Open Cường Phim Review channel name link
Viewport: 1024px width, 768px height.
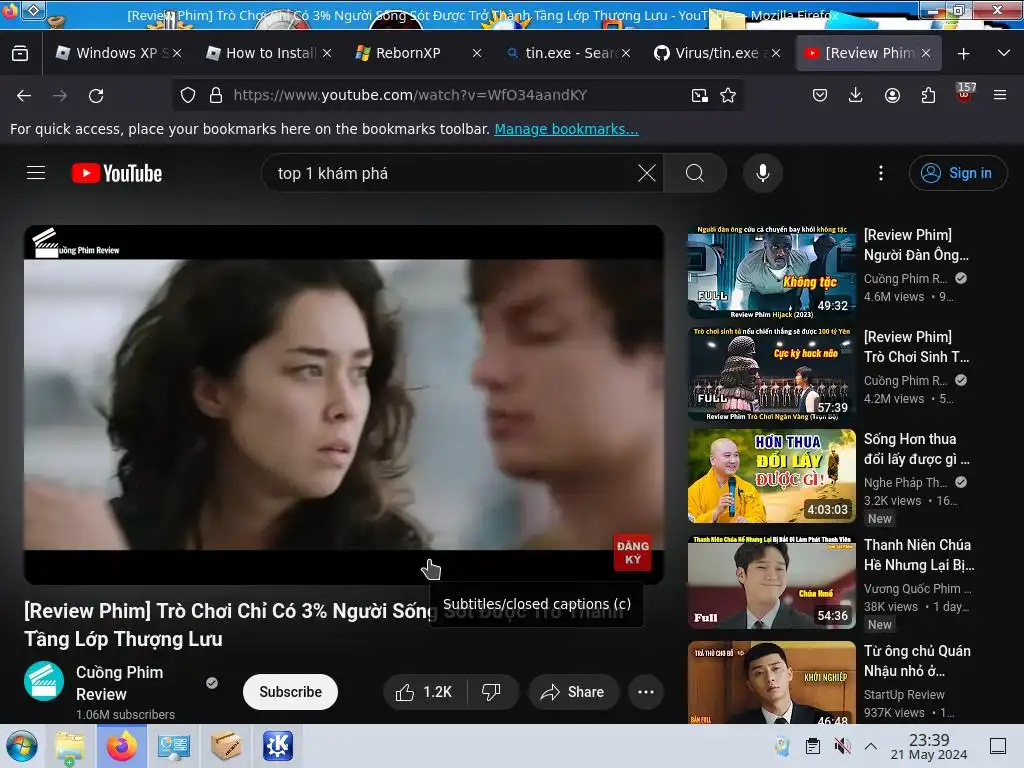click(x=120, y=683)
